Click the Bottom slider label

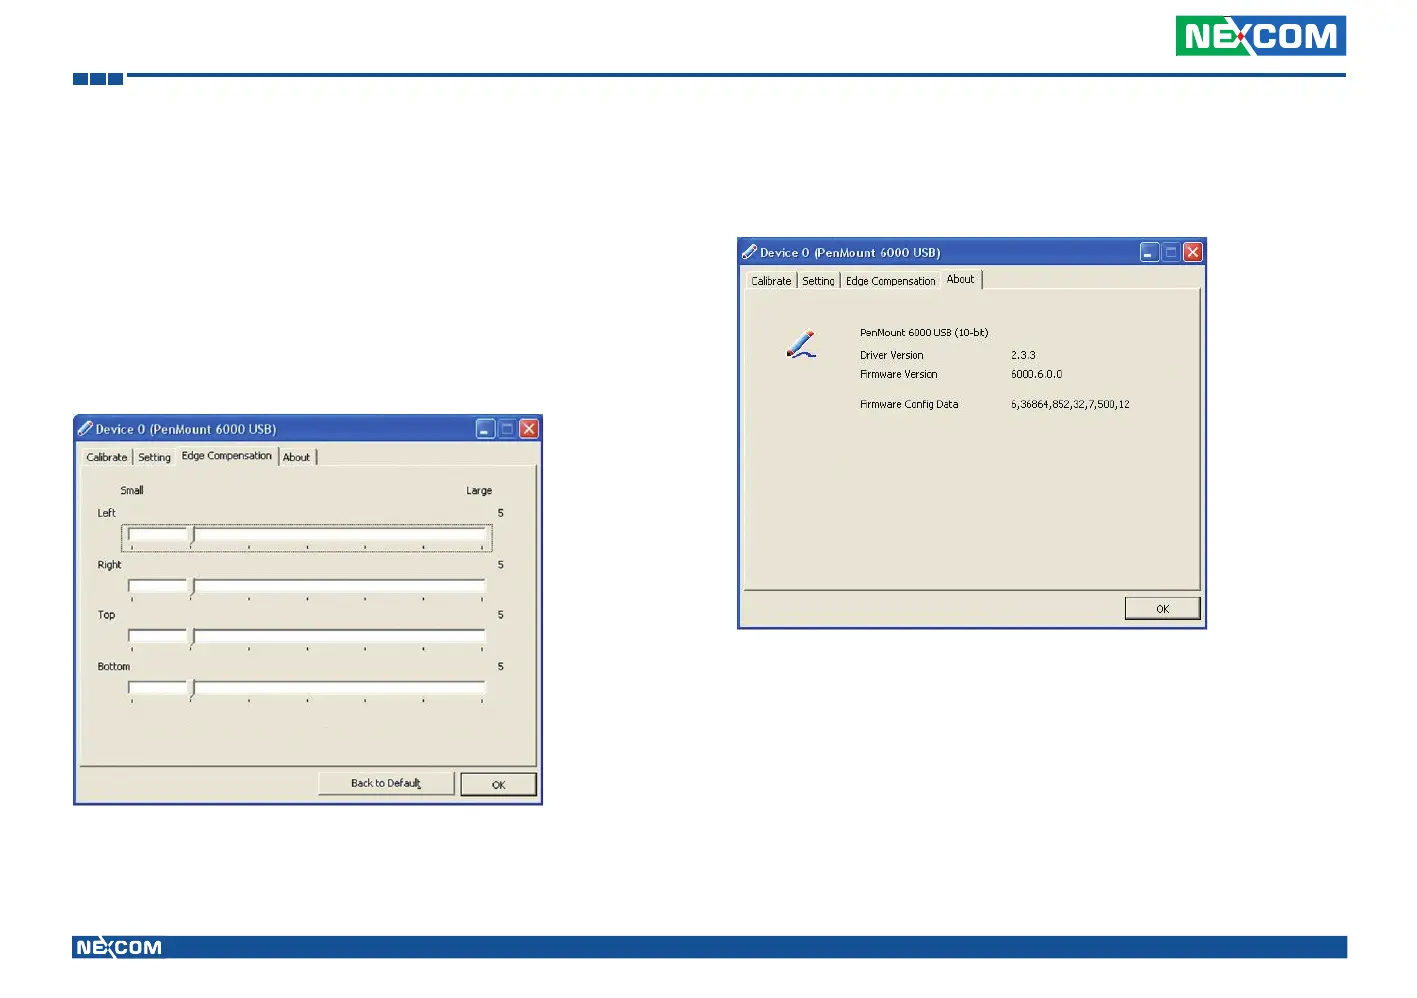(114, 666)
